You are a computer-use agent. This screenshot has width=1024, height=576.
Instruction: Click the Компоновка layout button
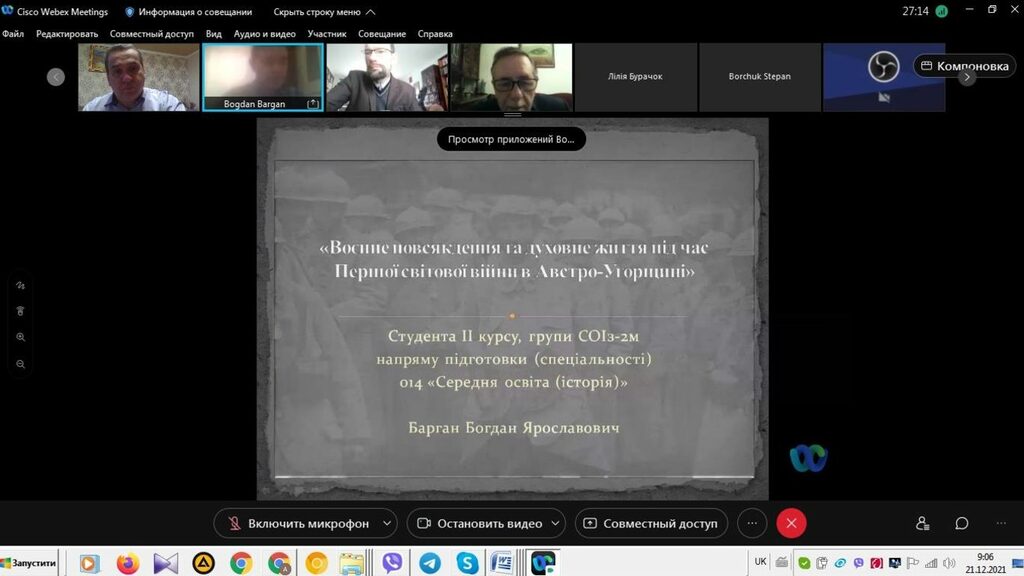tap(964, 66)
